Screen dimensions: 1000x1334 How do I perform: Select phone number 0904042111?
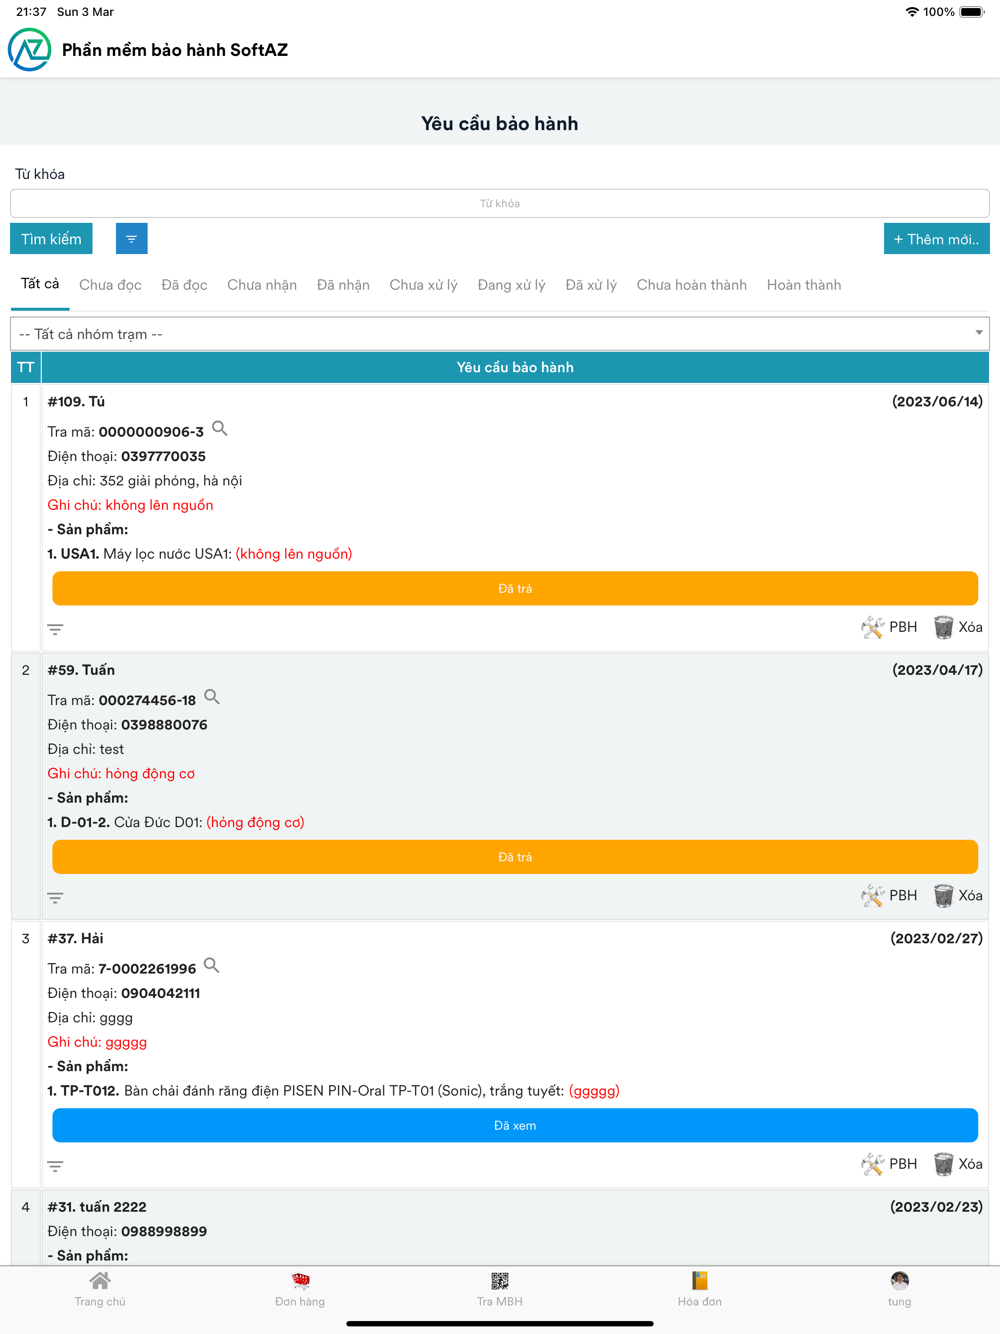[160, 993]
